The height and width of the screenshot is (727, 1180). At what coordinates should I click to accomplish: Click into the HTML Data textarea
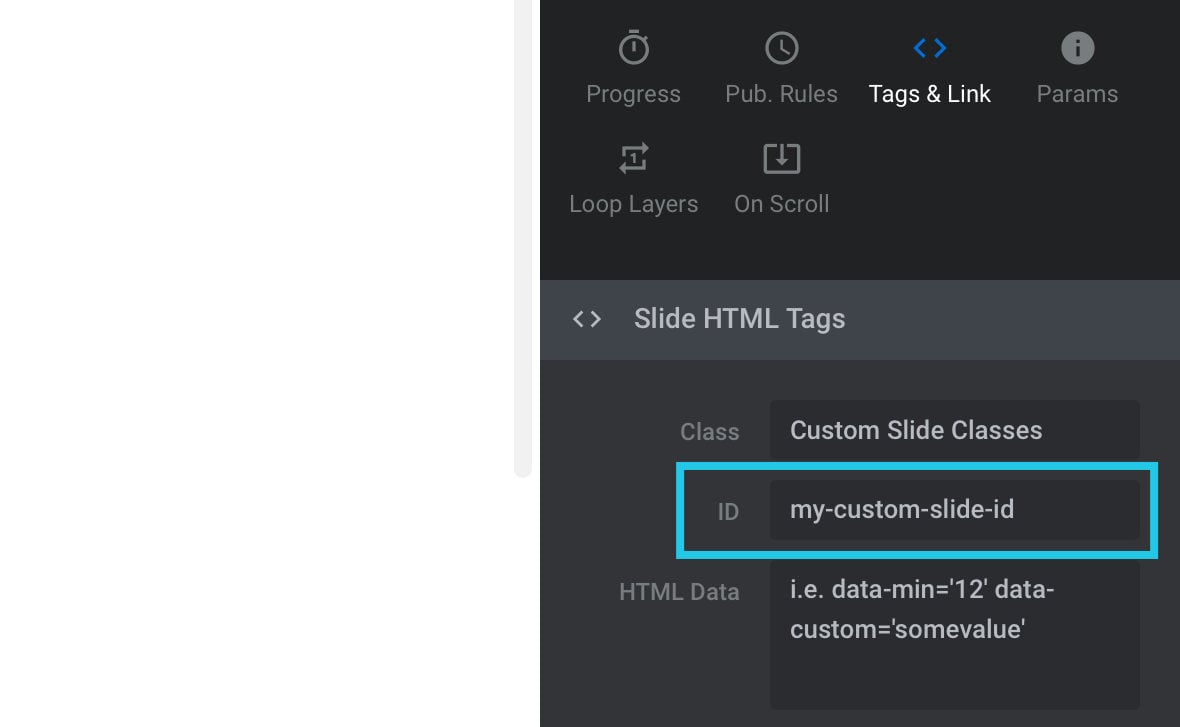coord(954,634)
